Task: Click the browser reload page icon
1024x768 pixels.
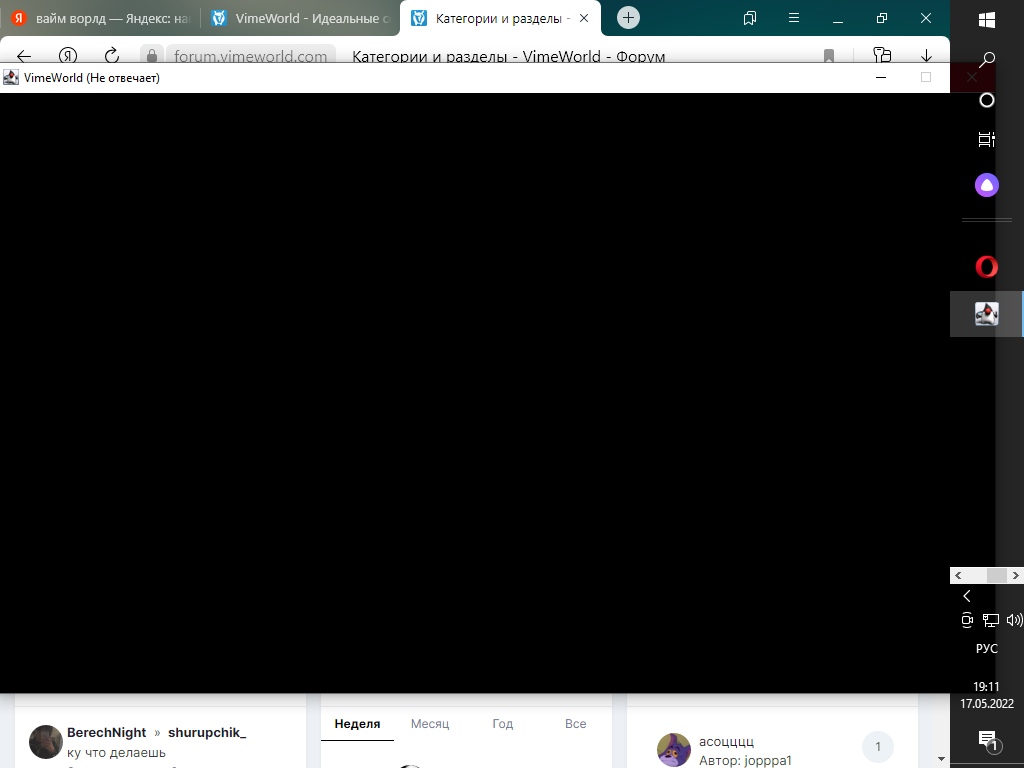Action: pyautogui.click(x=112, y=56)
